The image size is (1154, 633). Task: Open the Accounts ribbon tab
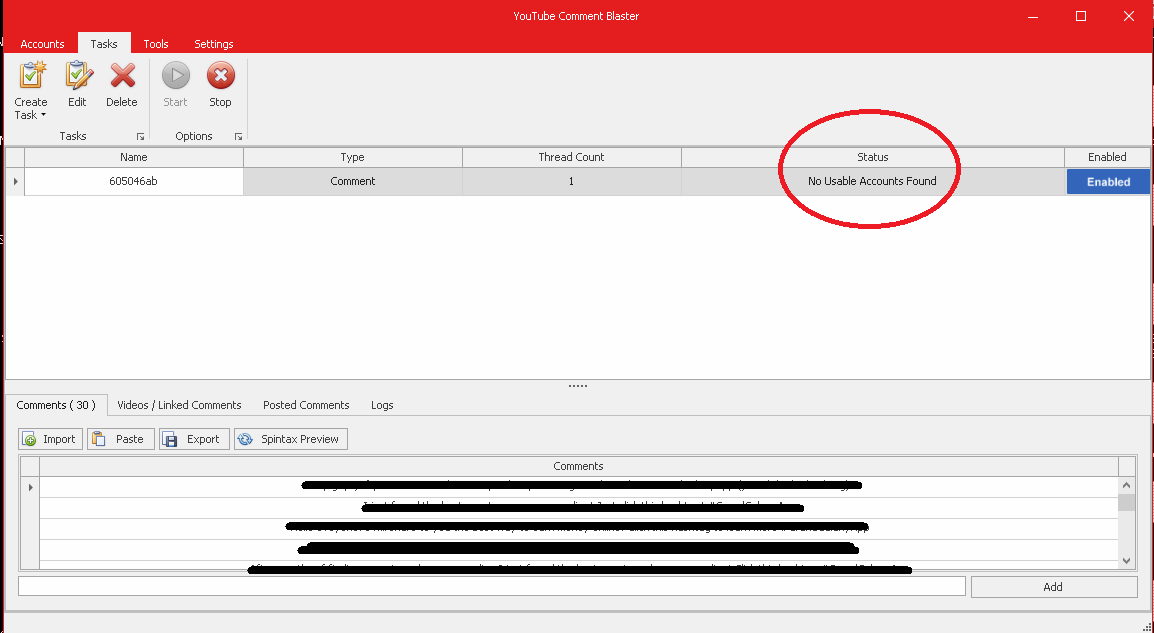tap(42, 43)
